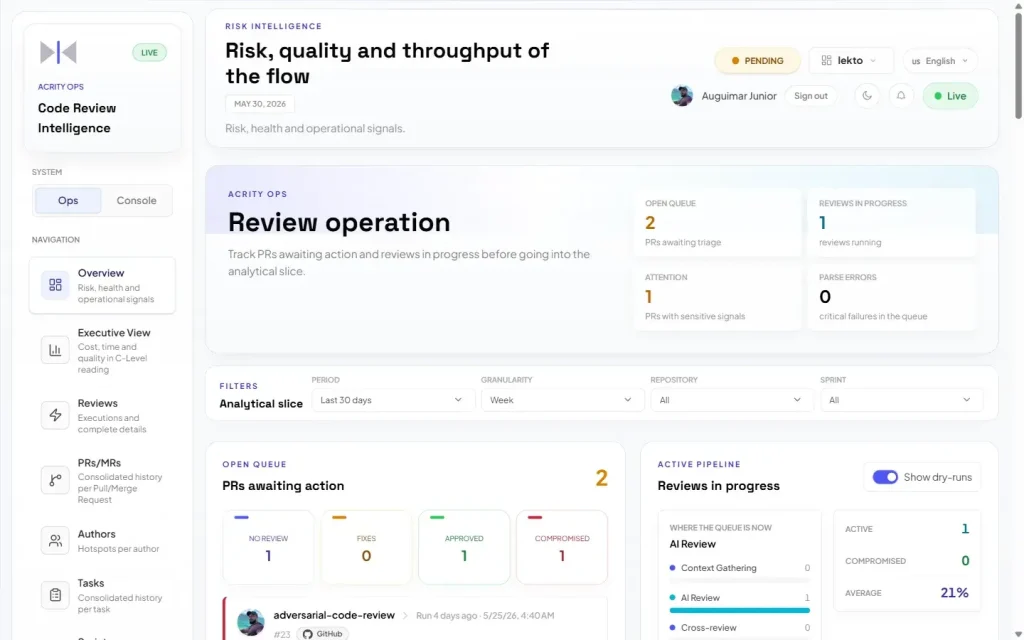Open the Repository filter dropdown

[x=731, y=400]
